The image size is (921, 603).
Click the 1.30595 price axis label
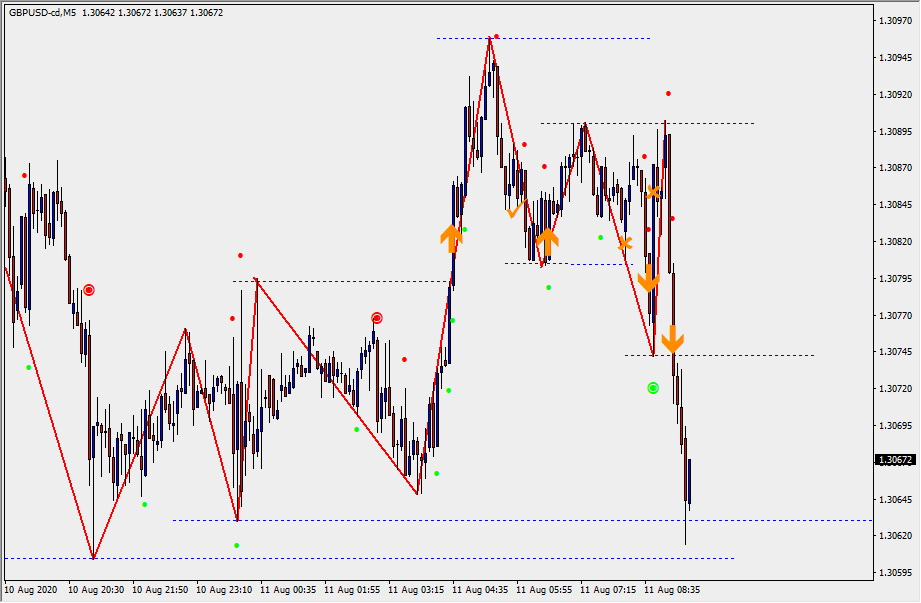coord(895,573)
